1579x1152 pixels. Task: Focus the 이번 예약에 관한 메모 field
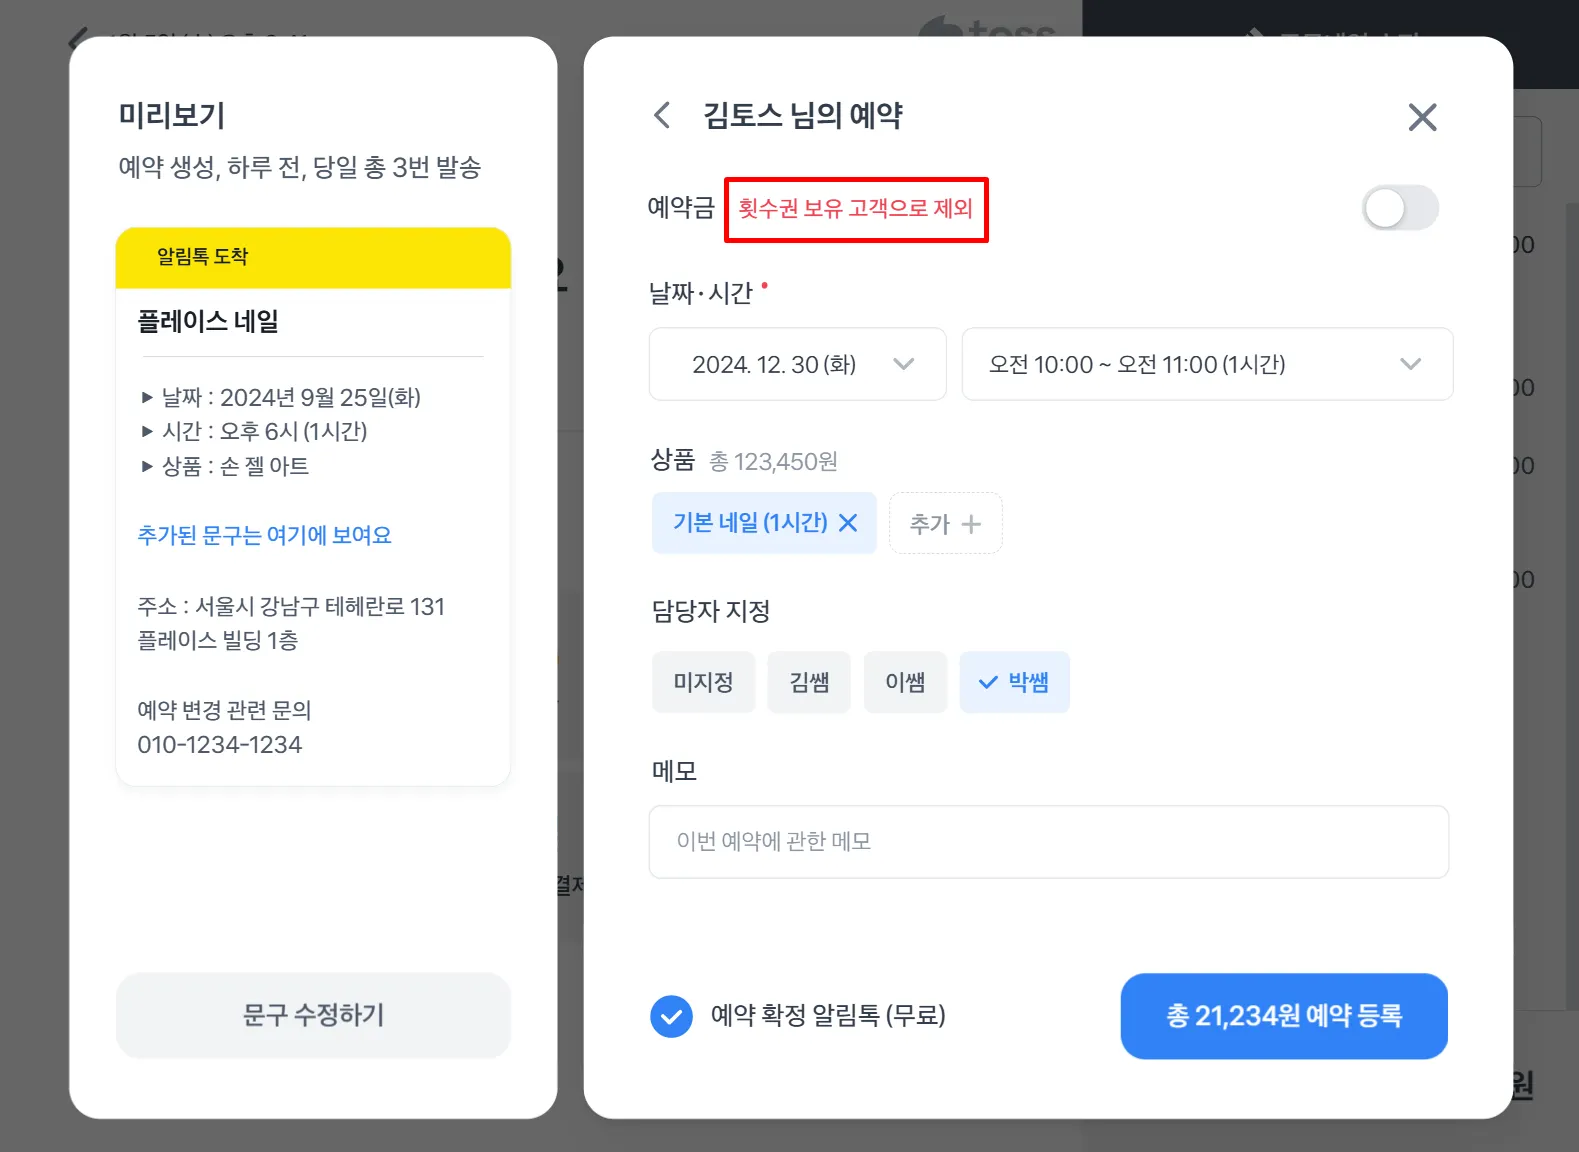(x=1048, y=842)
